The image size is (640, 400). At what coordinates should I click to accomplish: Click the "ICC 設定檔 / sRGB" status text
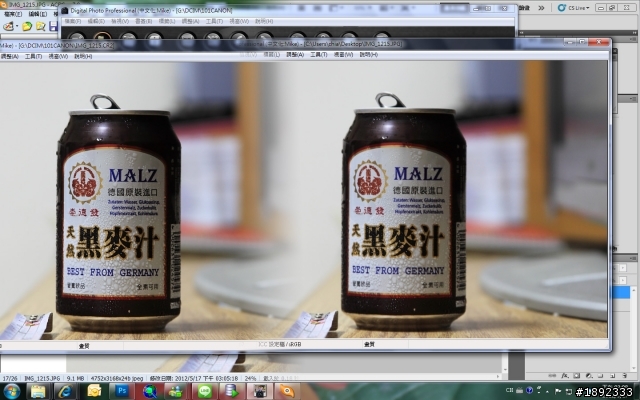(x=280, y=344)
